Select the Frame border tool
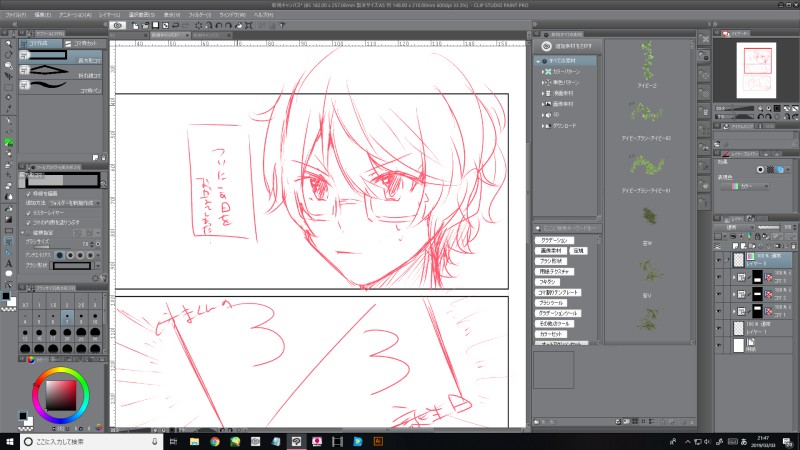 click(8, 241)
